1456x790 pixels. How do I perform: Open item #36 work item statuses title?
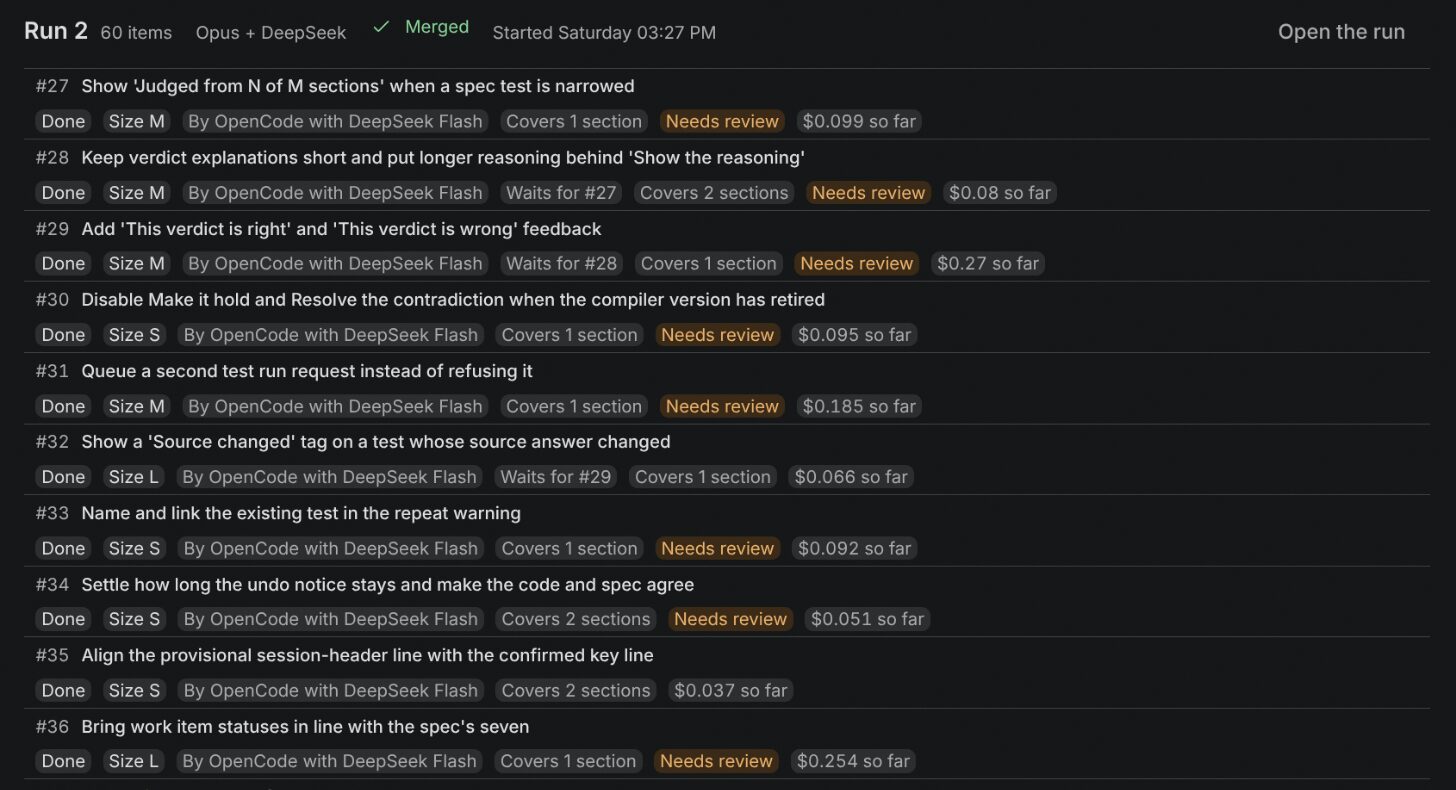305,726
